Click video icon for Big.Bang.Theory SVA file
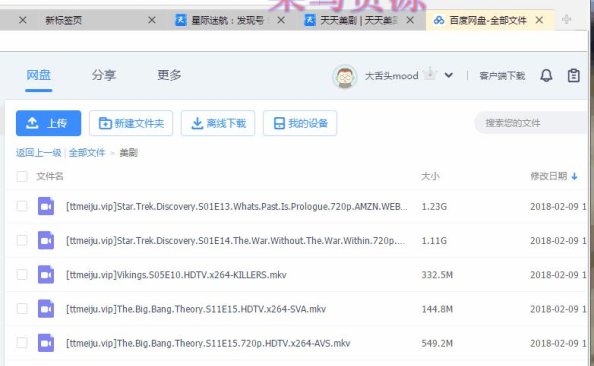 point(46,309)
